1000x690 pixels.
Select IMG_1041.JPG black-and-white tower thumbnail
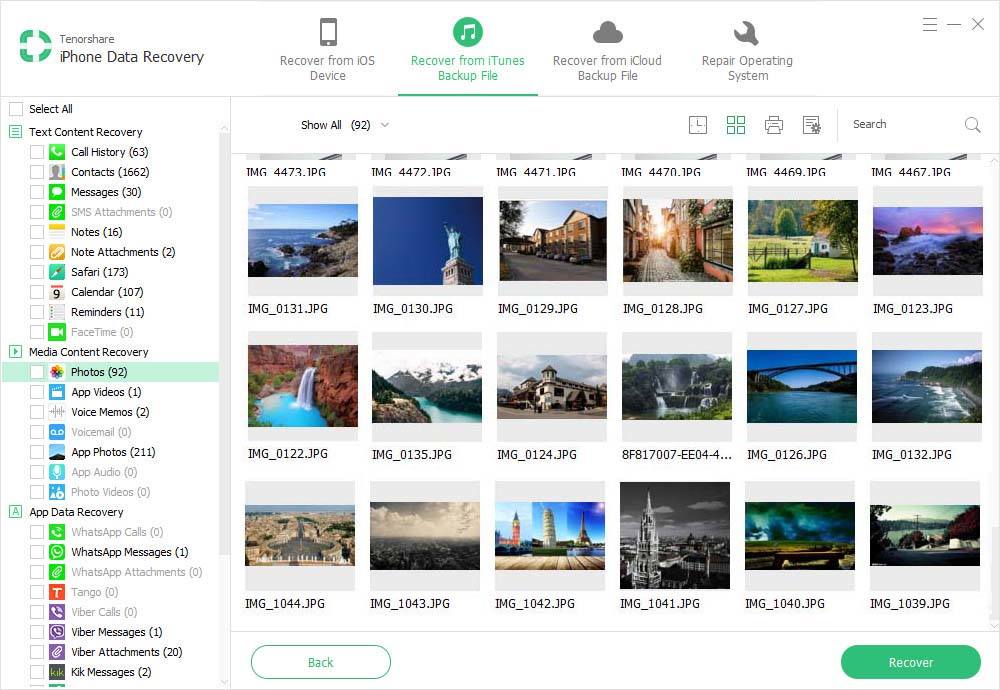click(x=675, y=536)
